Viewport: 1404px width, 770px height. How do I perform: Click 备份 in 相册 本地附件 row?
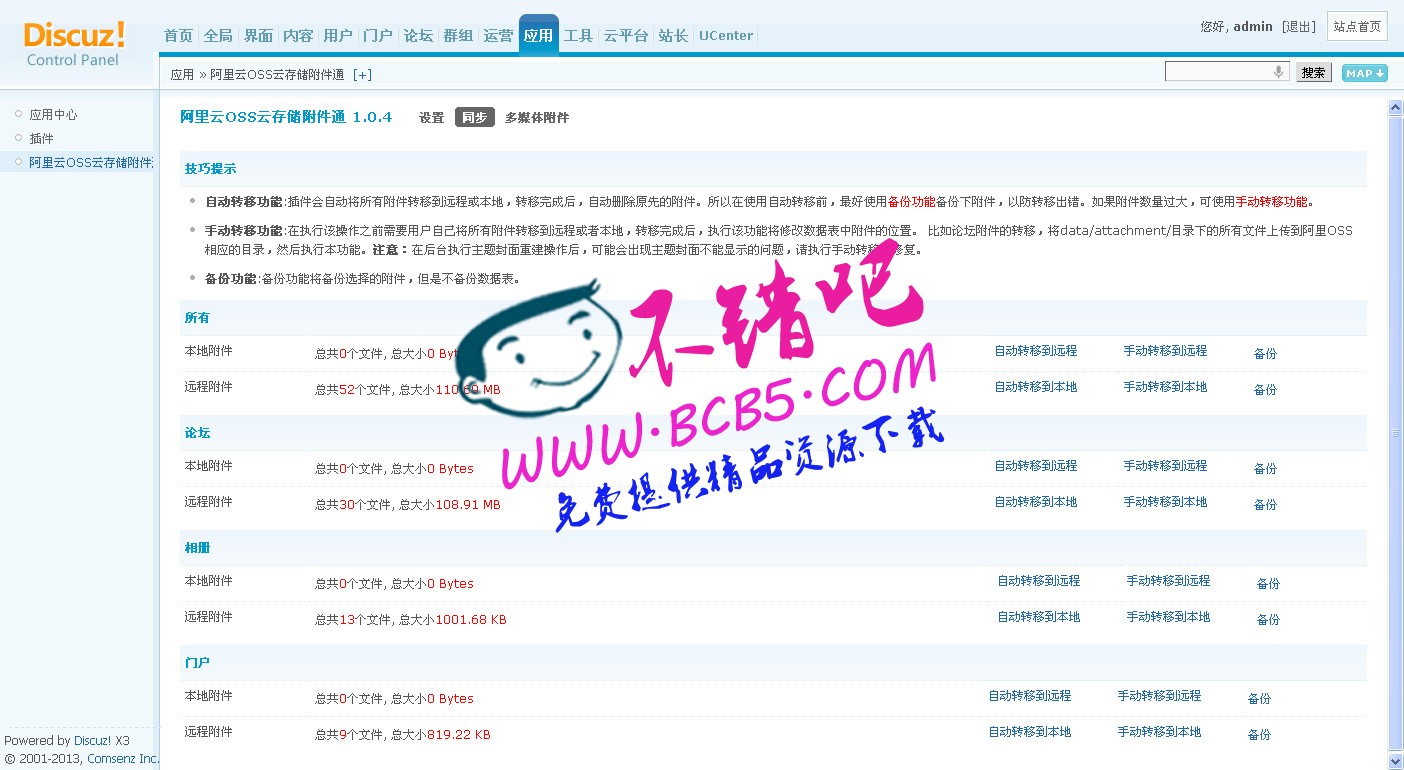(x=1268, y=584)
